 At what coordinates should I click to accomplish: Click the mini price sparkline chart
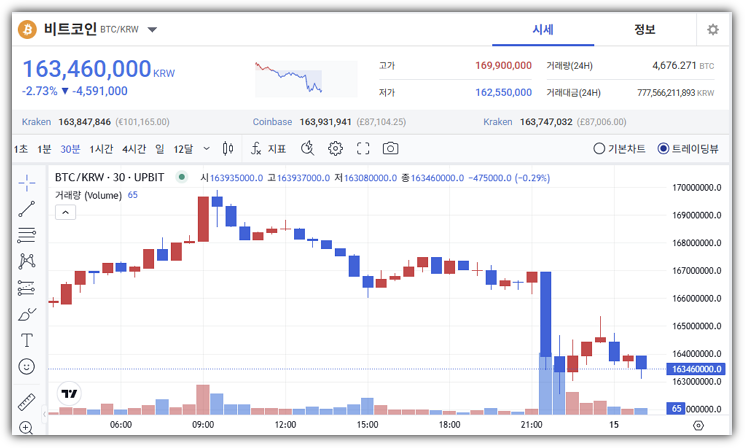tap(306, 78)
